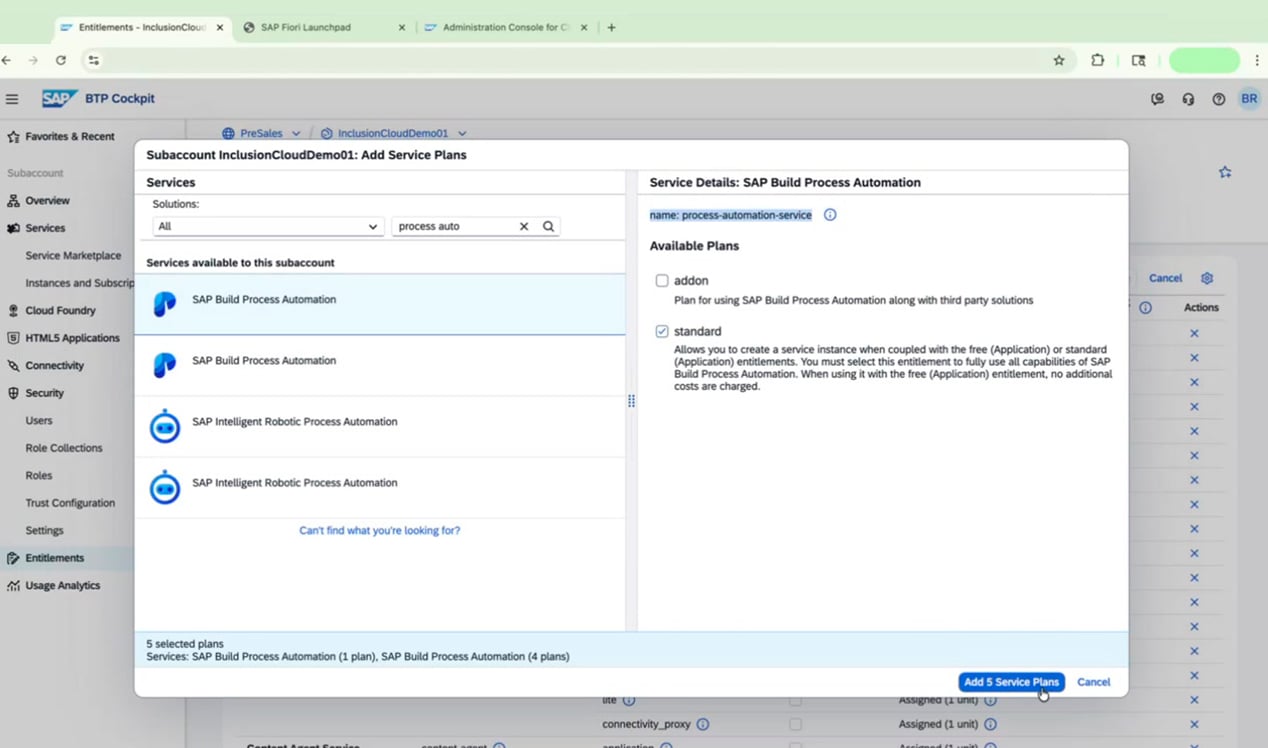Screen dimensions: 1268x748
Task: Check the addon plan checkbox
Action: [x=662, y=281]
